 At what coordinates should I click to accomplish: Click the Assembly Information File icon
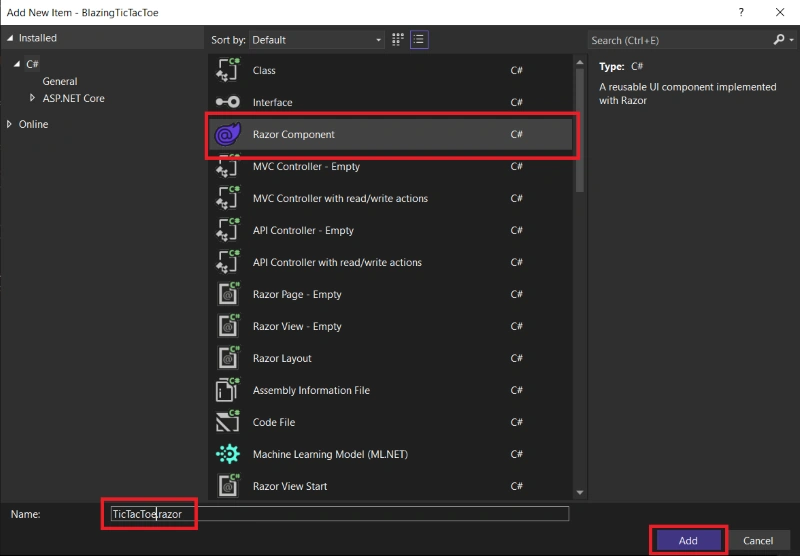(228, 390)
